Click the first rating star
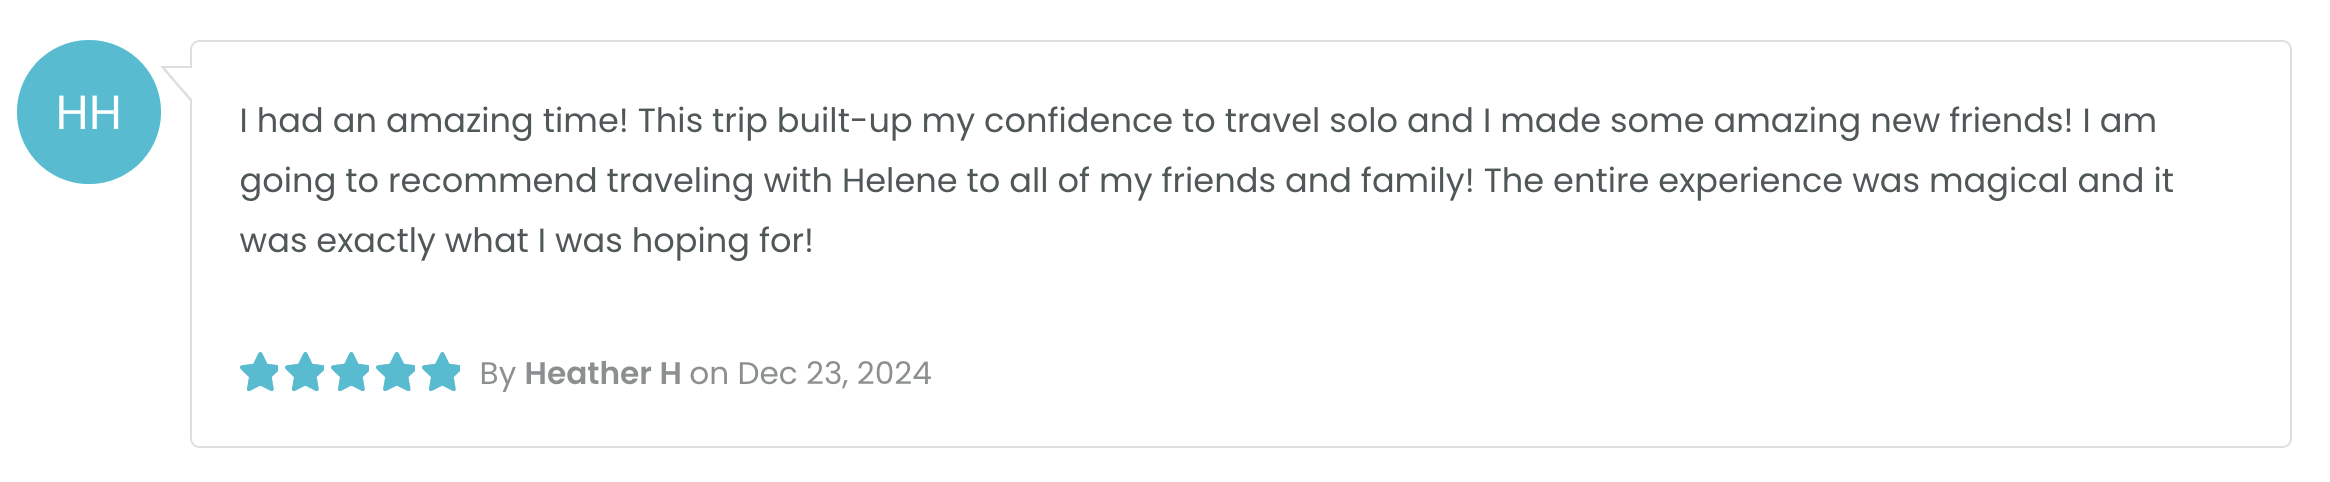Viewport: 2330px width, 482px height. point(259,372)
